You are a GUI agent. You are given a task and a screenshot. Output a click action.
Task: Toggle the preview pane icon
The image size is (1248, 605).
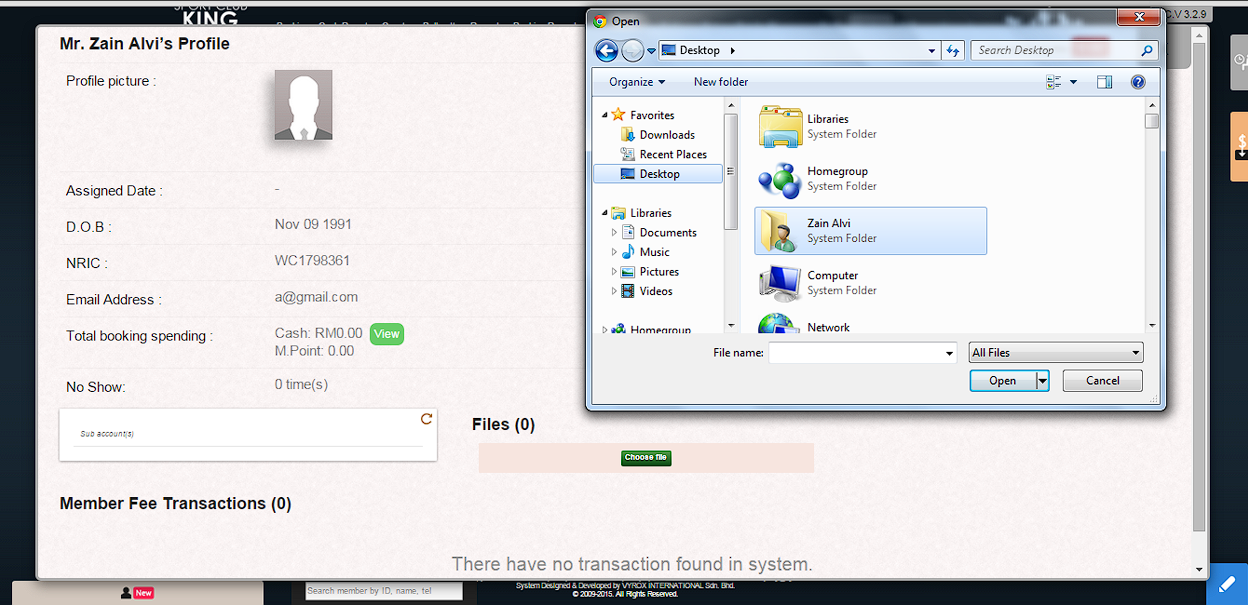1104,82
